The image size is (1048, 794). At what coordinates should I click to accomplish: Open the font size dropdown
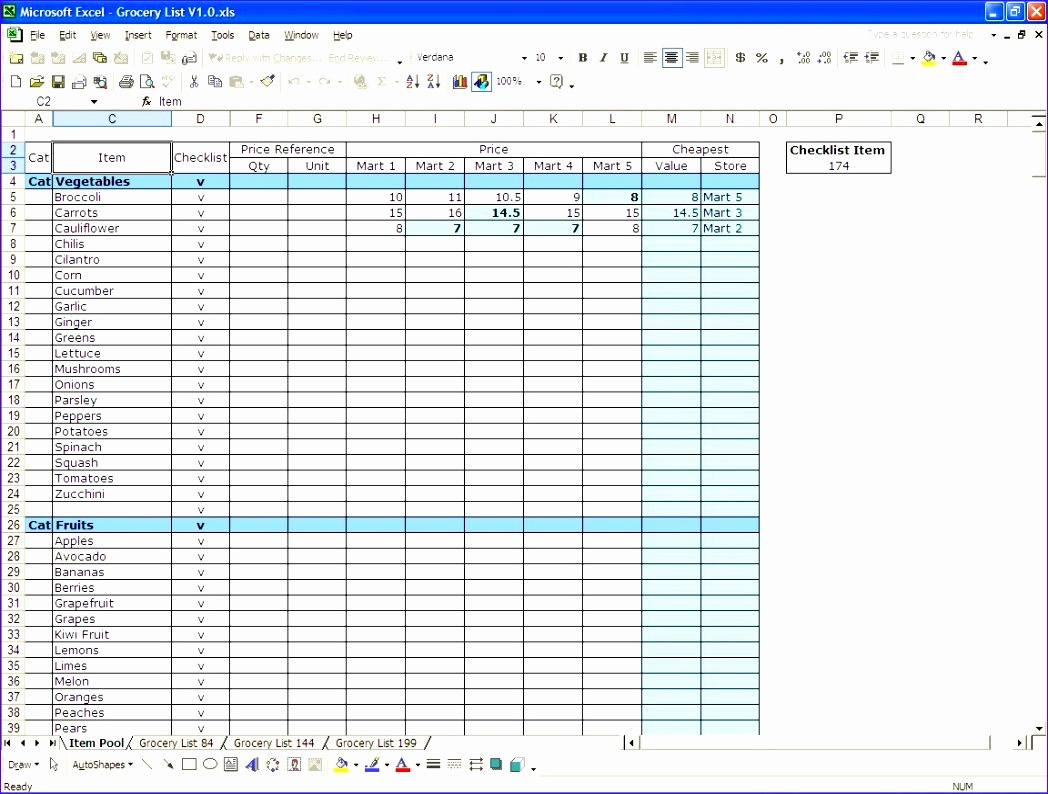[560, 58]
